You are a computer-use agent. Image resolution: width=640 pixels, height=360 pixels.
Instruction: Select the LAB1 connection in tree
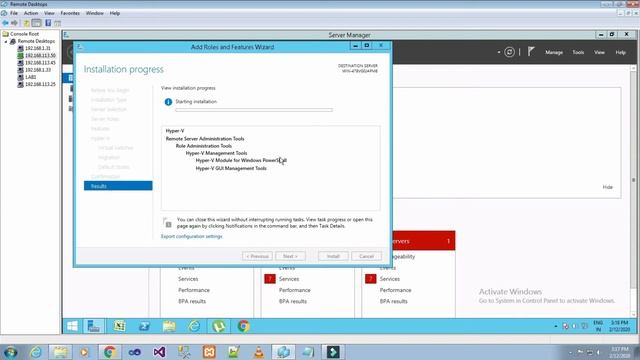click(x=31, y=77)
